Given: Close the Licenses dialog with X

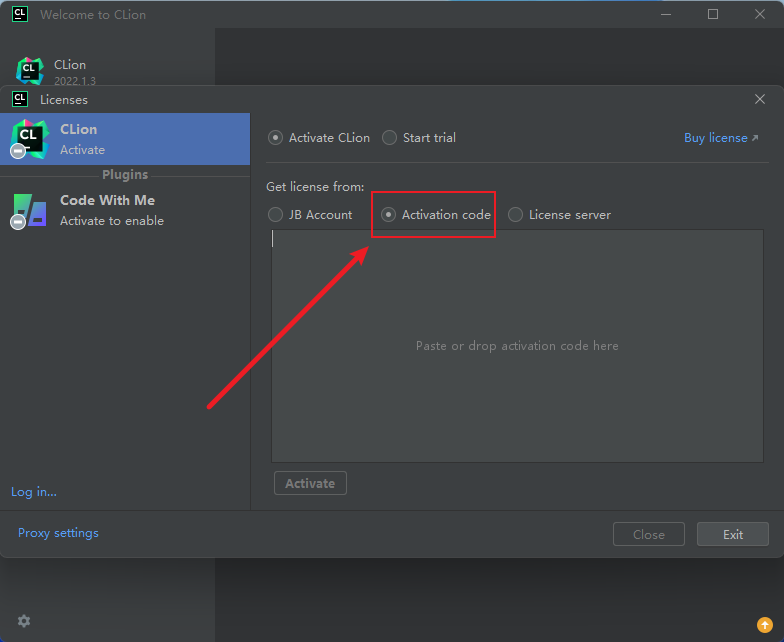Looking at the screenshot, I should point(760,99).
